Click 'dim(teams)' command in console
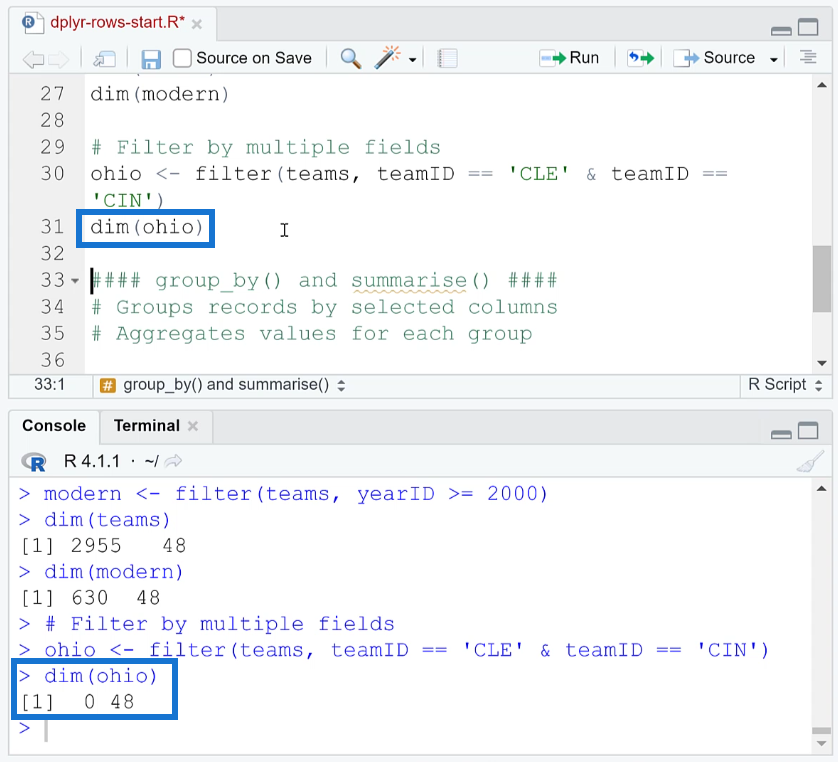Viewport: 838px width, 762px height. [x=107, y=520]
